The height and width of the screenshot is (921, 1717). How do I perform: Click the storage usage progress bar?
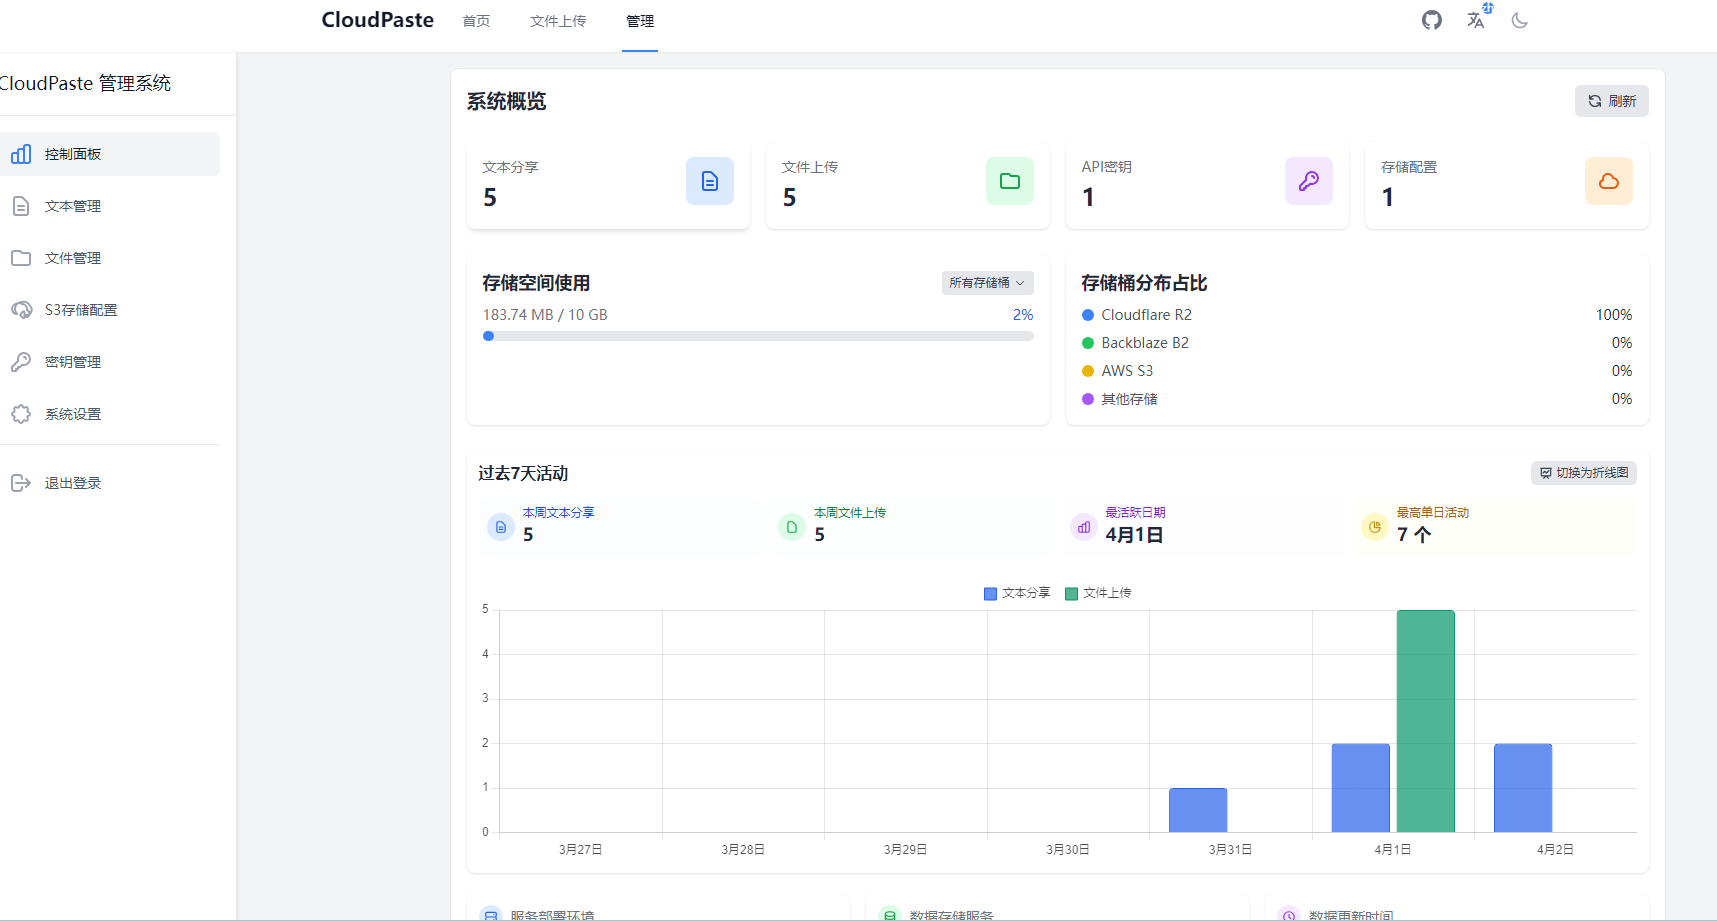(758, 336)
